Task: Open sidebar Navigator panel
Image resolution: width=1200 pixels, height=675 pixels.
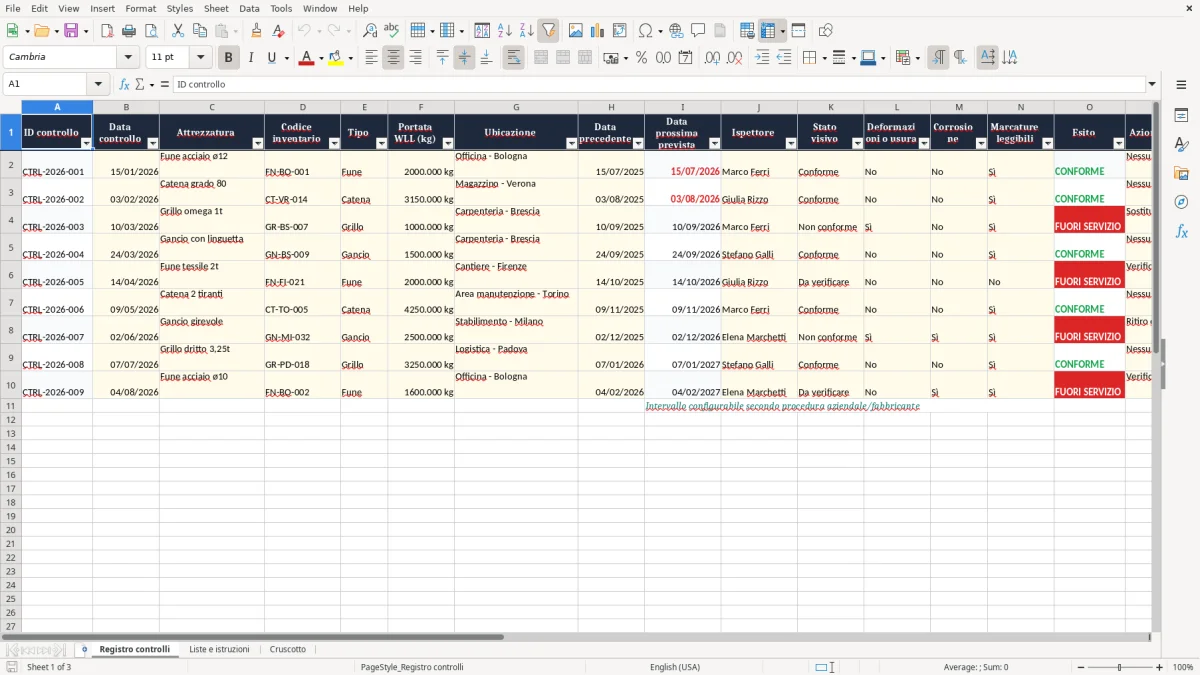Action: tap(1181, 202)
